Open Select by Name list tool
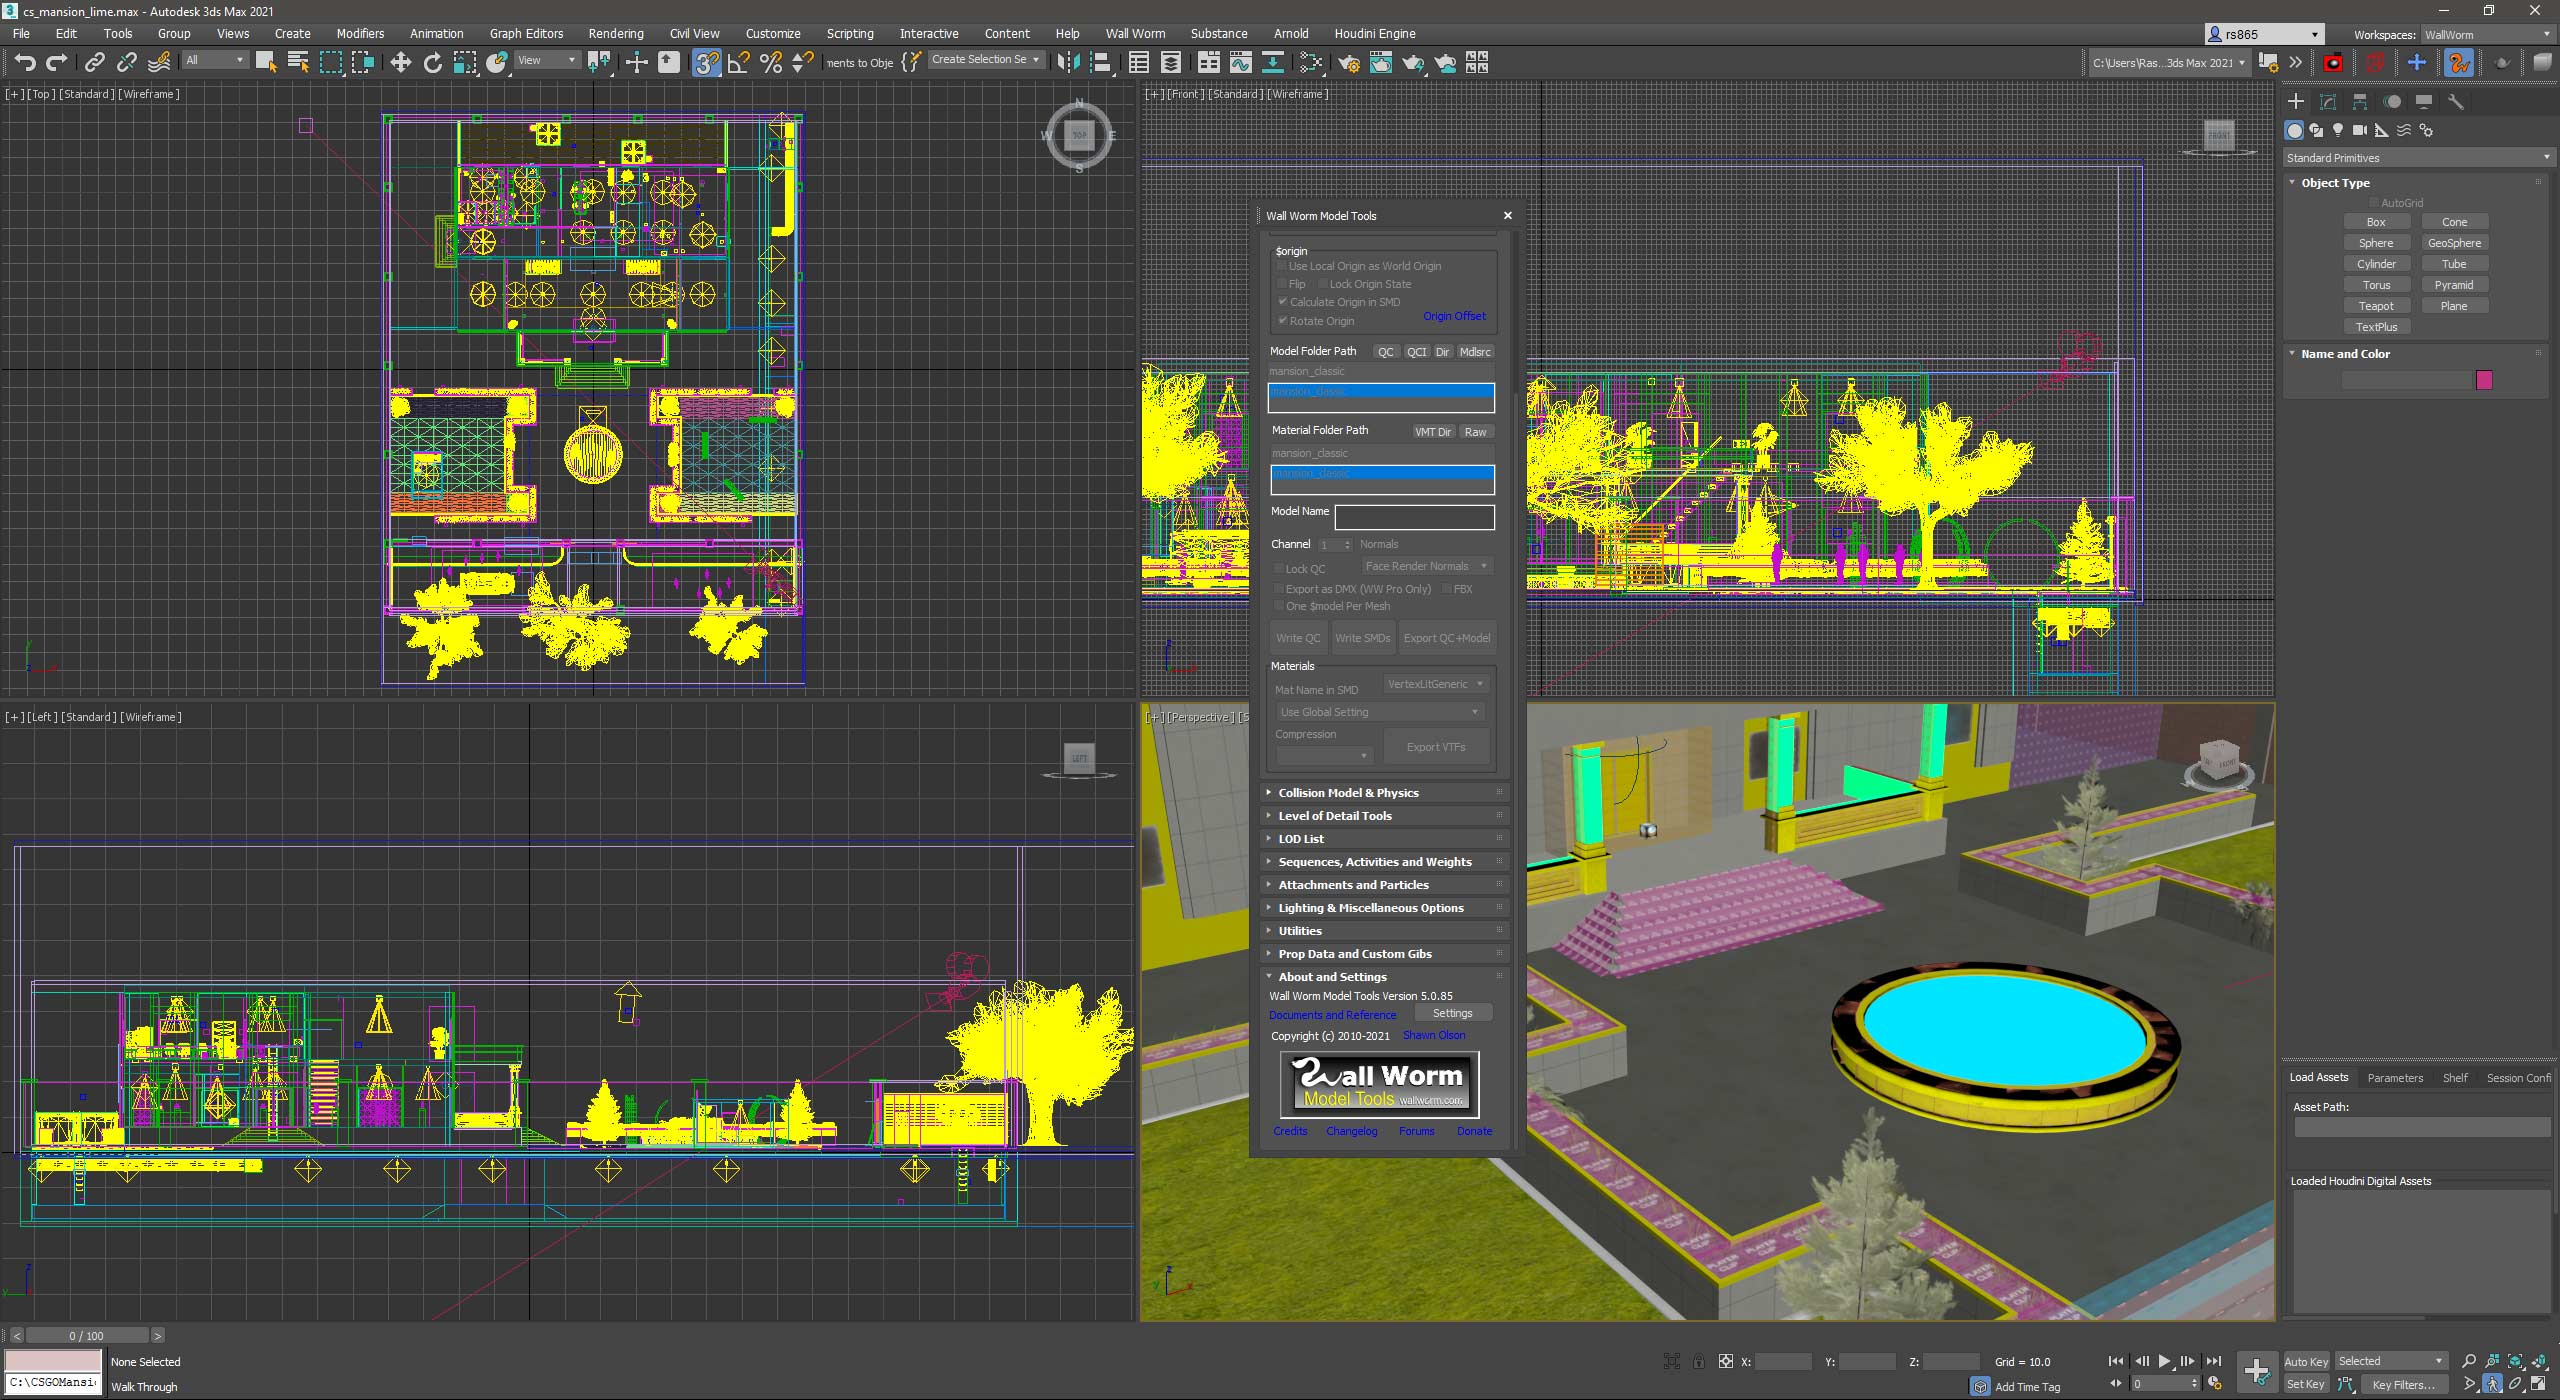The height and width of the screenshot is (1400, 2560). [298, 63]
